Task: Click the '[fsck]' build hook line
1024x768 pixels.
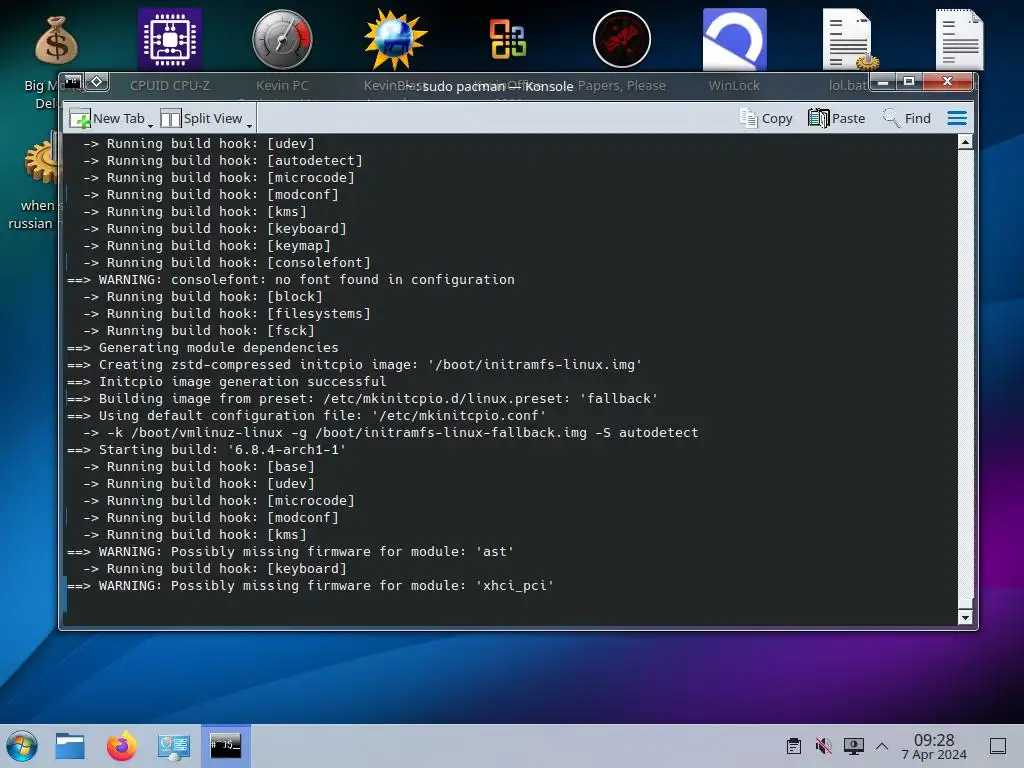Action: pyautogui.click(x=199, y=330)
